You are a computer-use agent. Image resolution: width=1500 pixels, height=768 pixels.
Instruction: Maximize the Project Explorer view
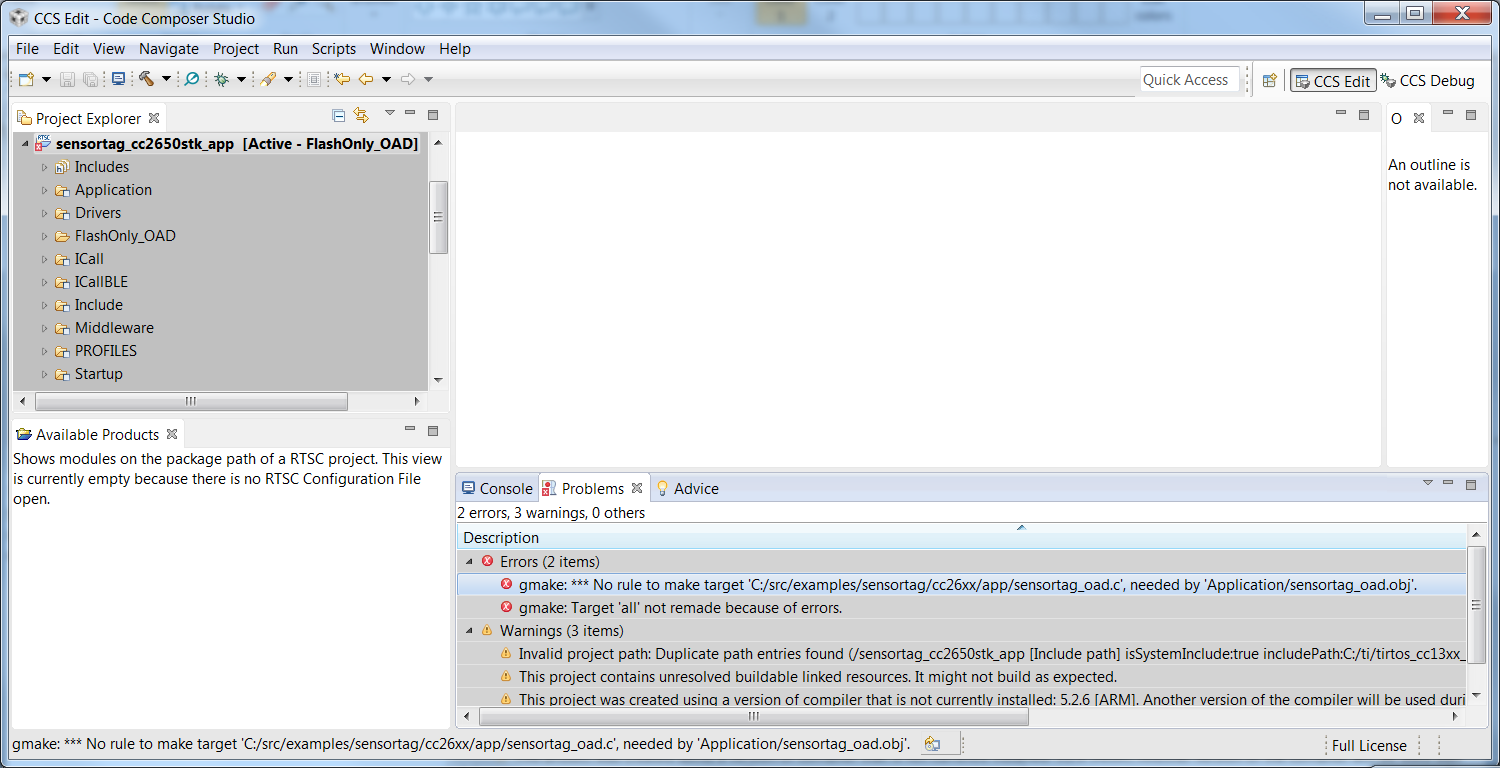click(433, 115)
